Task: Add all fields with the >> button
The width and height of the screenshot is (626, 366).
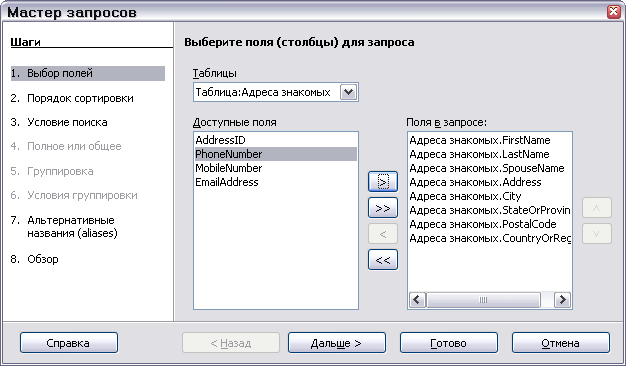Action: (383, 208)
